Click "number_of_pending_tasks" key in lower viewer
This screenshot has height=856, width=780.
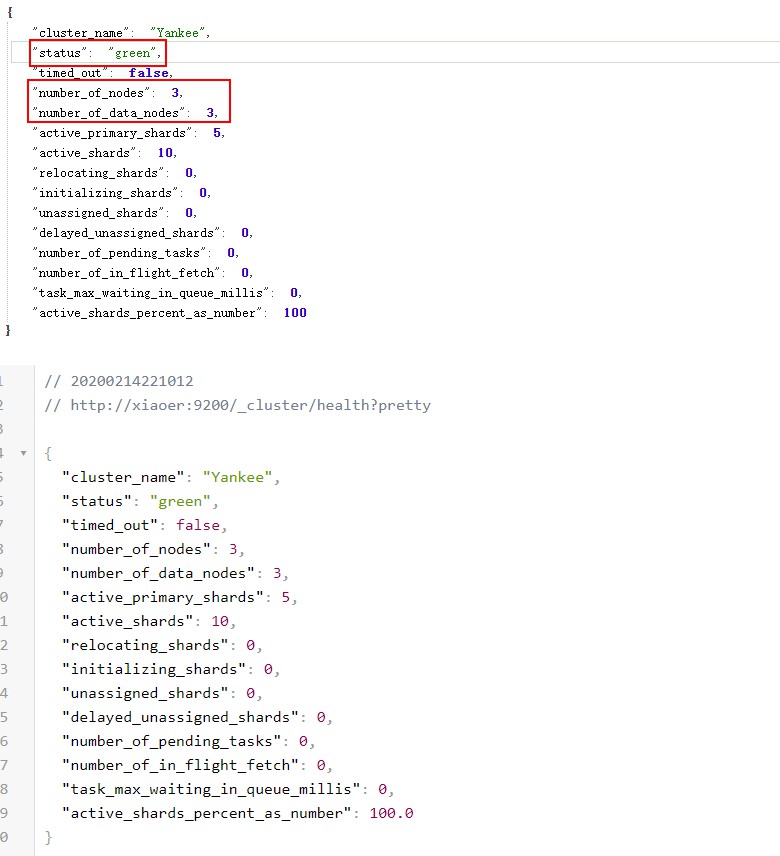[172, 741]
